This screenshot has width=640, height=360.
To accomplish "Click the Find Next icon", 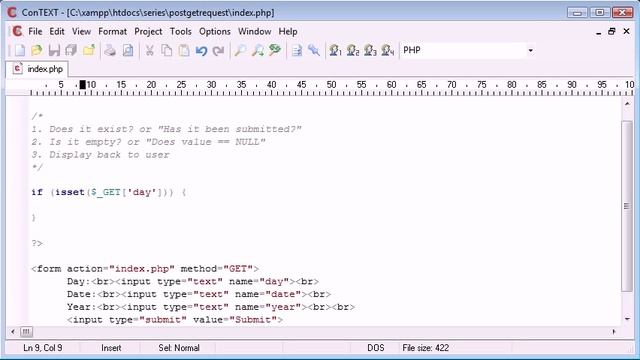I will pos(258,51).
